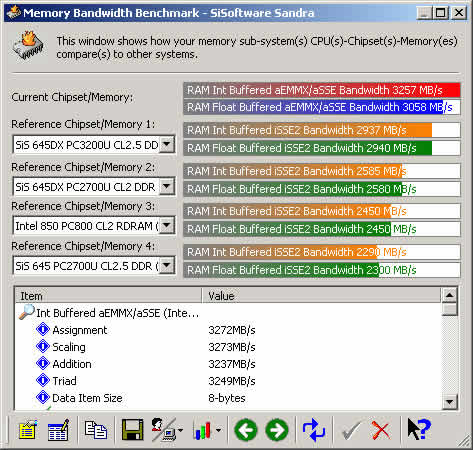
Task: Click the context help arrow with question mark
Action: (419, 429)
